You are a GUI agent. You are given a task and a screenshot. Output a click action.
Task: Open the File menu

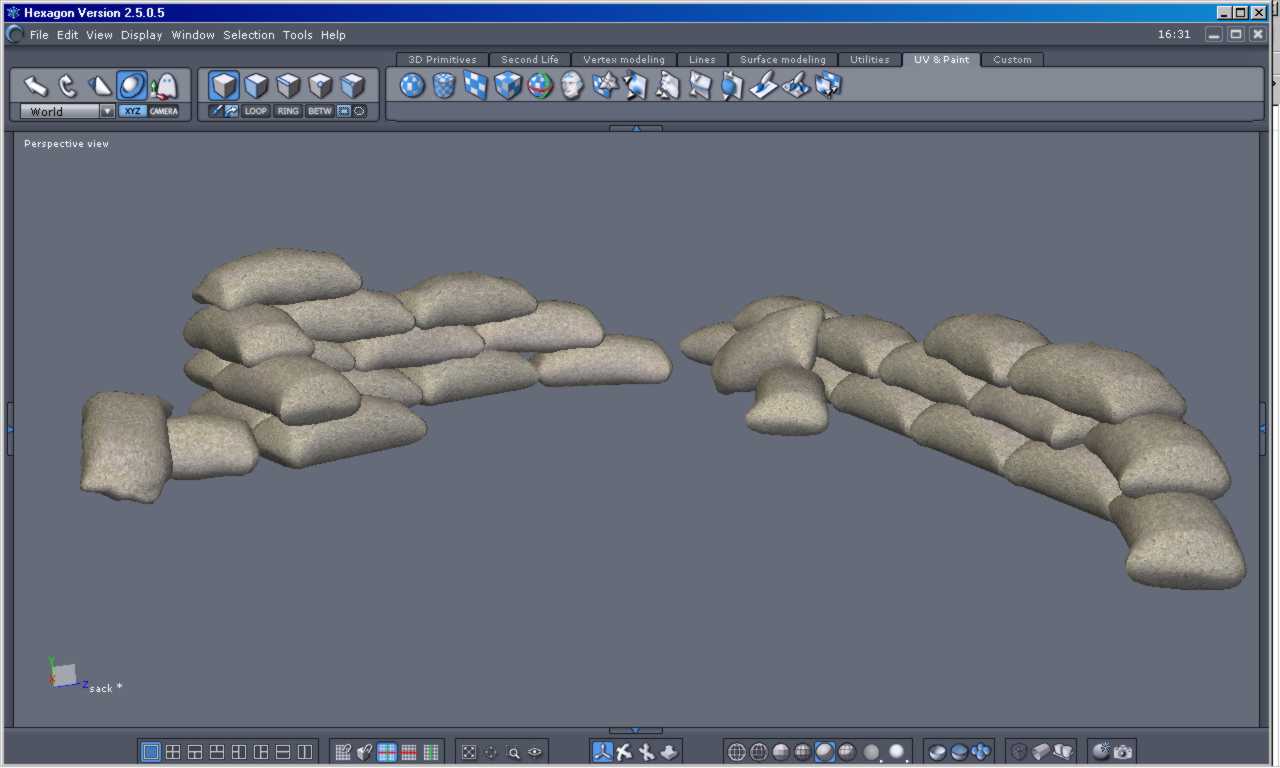coord(39,35)
